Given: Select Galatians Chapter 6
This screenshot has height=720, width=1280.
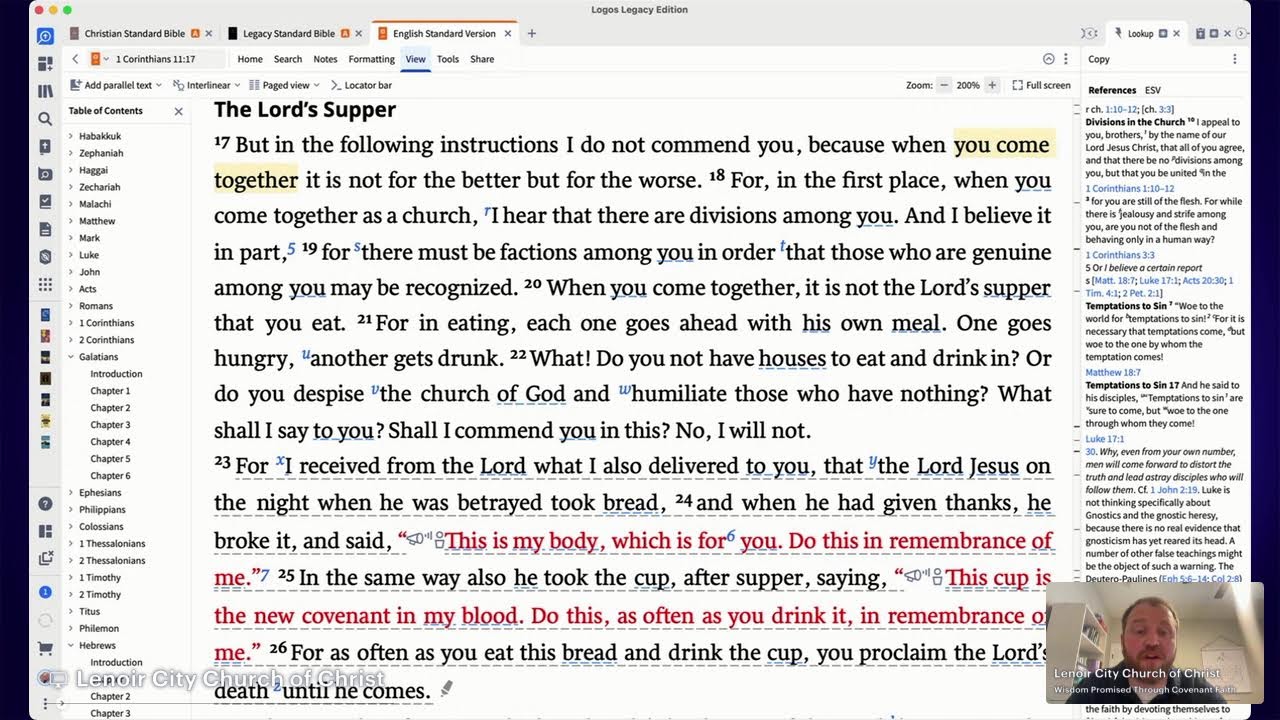Looking at the screenshot, I should [110, 476].
